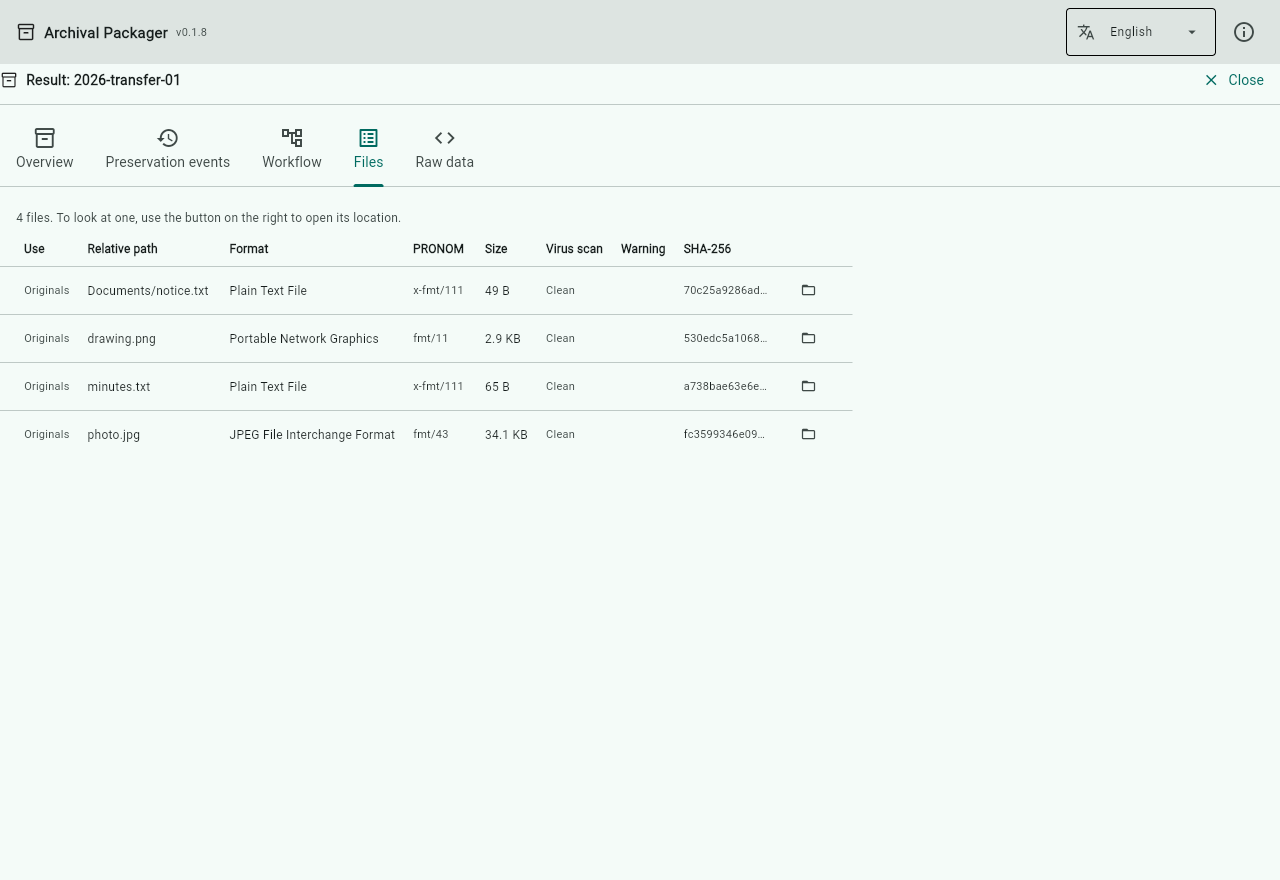The image size is (1280, 880).
Task: Switch to the Workflow tab
Action: pyautogui.click(x=292, y=149)
